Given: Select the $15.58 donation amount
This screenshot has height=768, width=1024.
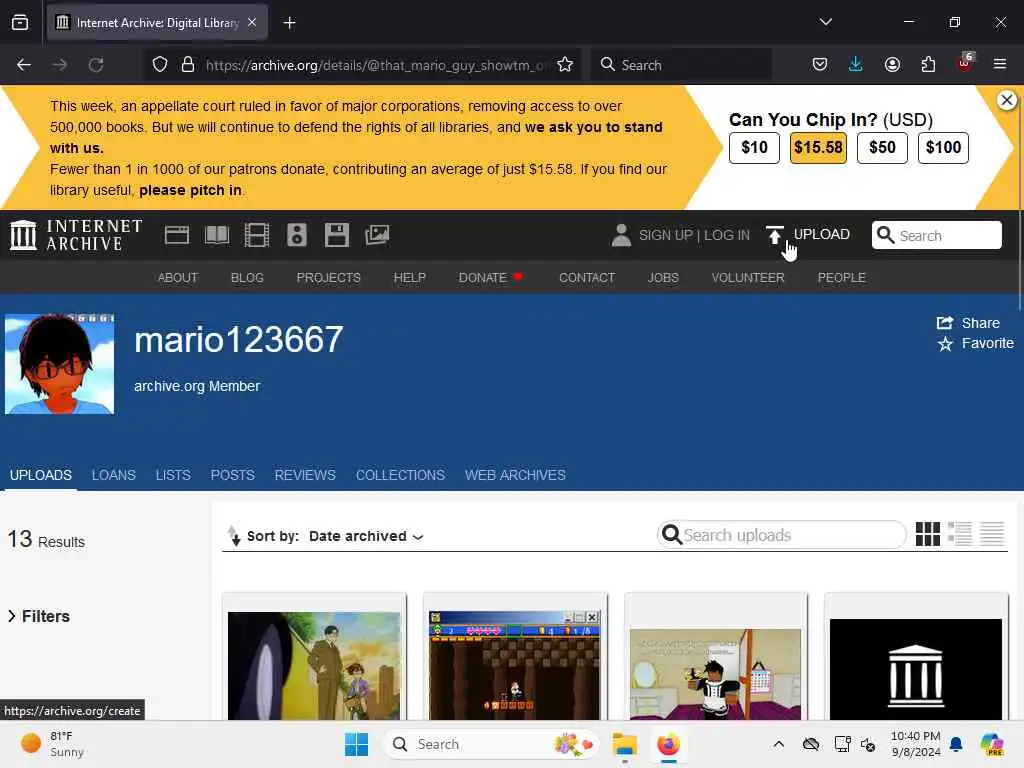Looking at the screenshot, I should pyautogui.click(x=818, y=148).
